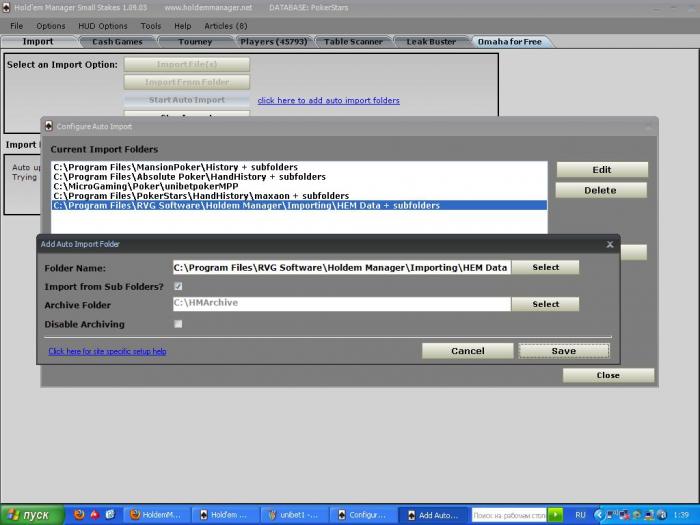
Task: Click the RU language indicator
Action: pyautogui.click(x=580, y=515)
